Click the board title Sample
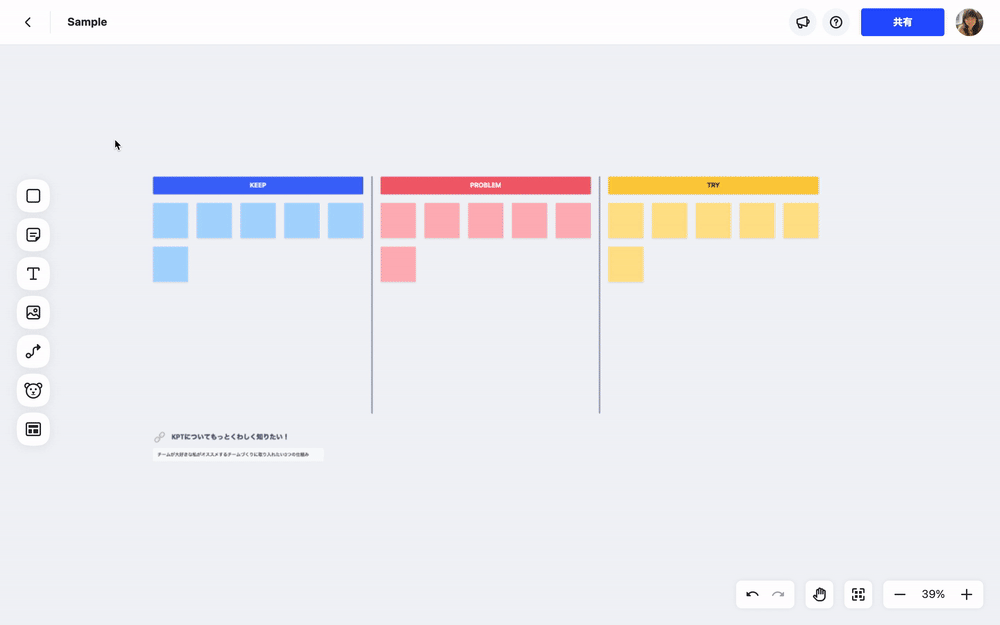The height and width of the screenshot is (625, 1000). coord(87,22)
